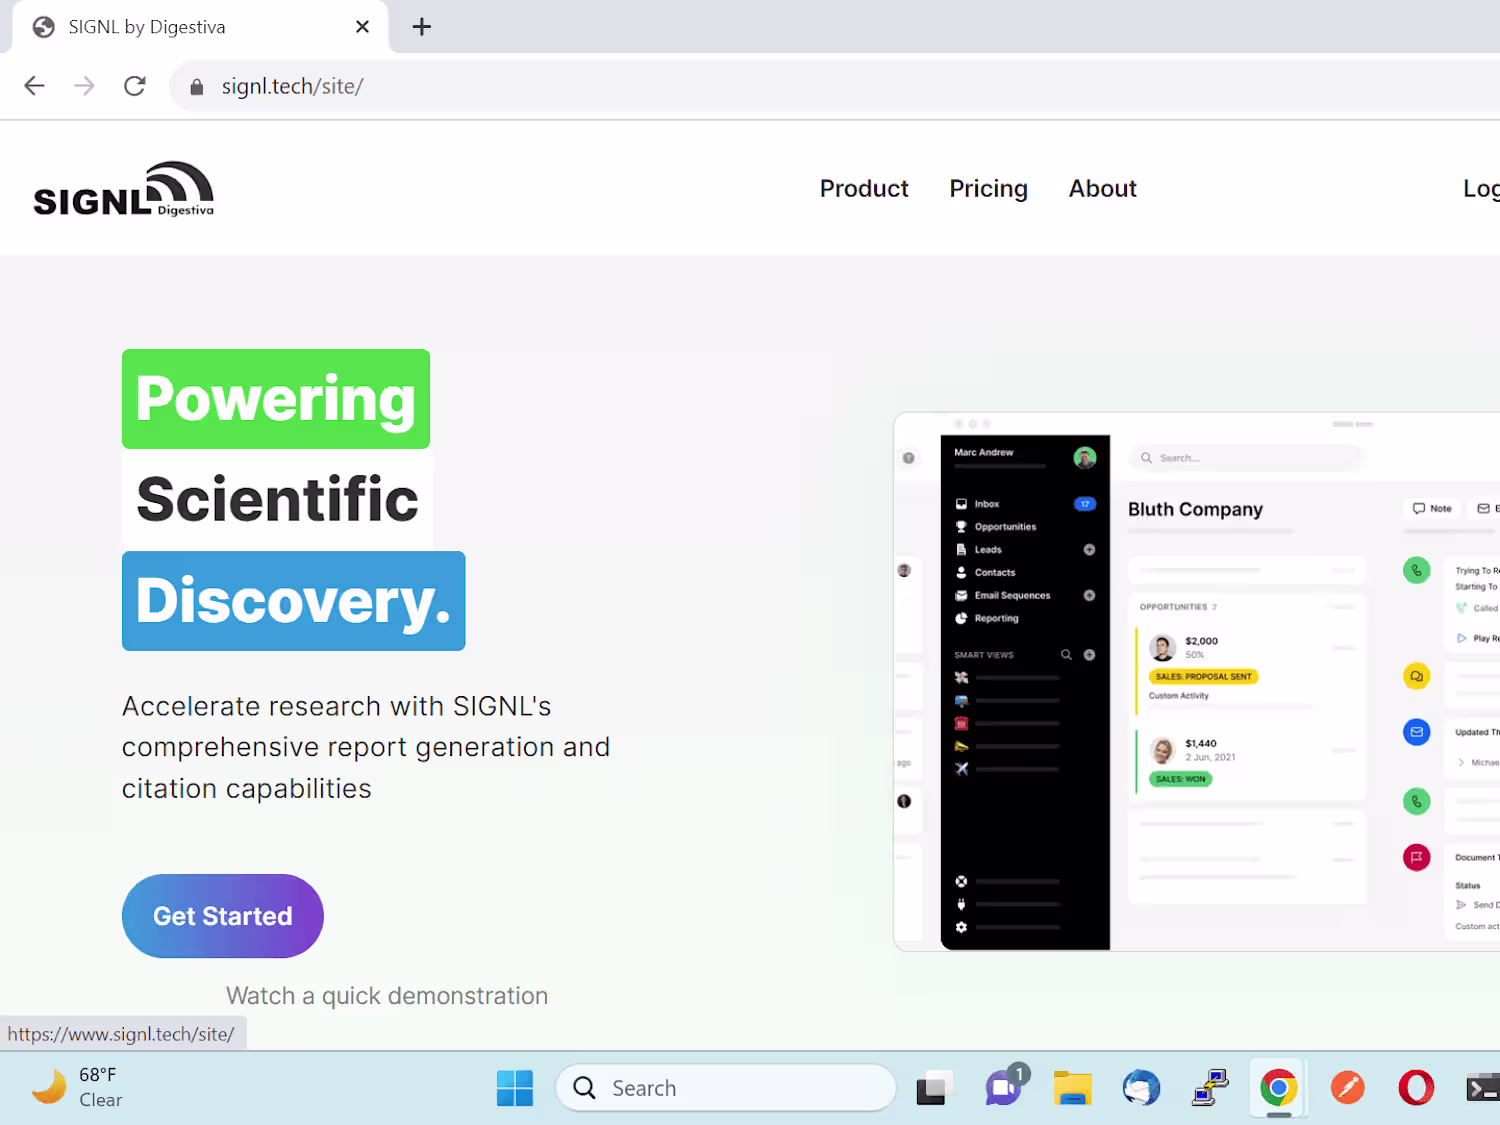The height and width of the screenshot is (1125, 1500).
Task: Open Thunderbird from taskbar
Action: (x=1141, y=1088)
